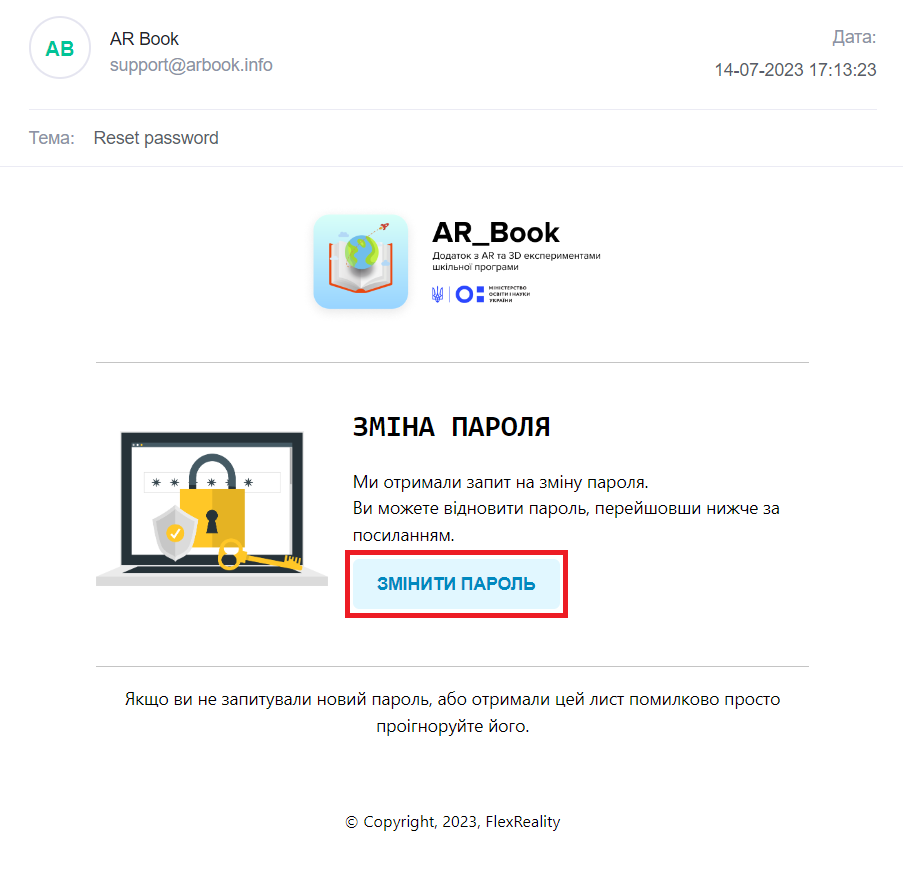This screenshot has height=871, width=903.
Task: Click the laptop security illustration
Action: coord(212,509)
